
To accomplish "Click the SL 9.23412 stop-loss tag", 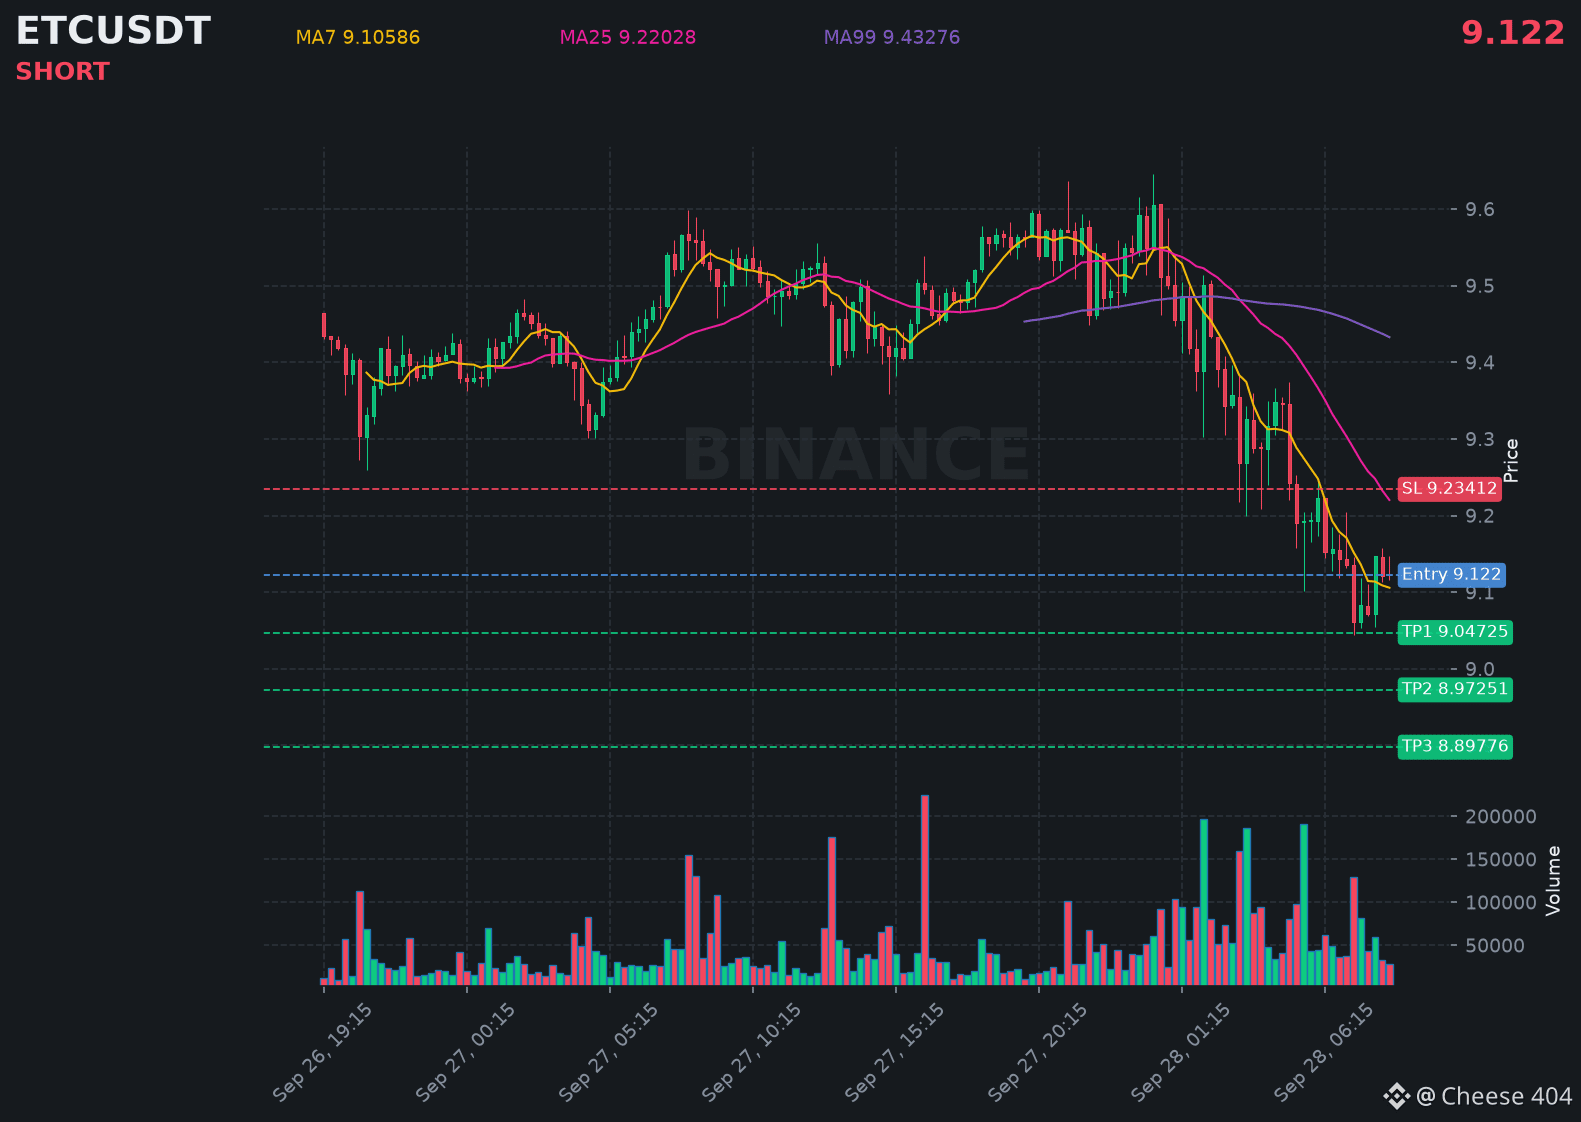I will [1449, 489].
